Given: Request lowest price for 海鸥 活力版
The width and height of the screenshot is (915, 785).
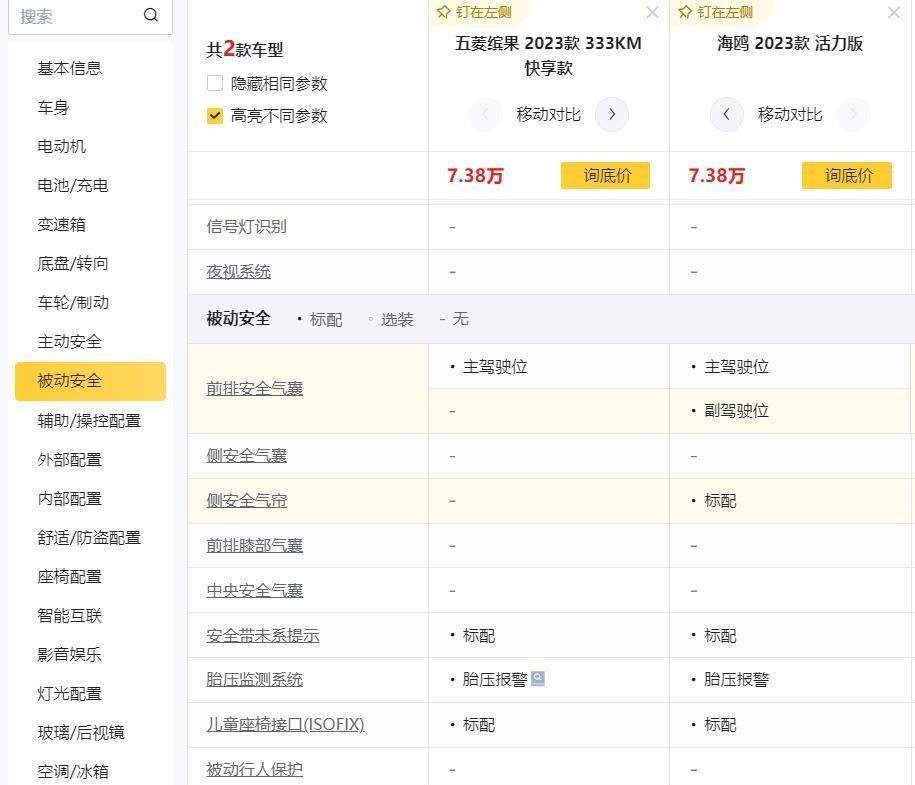Looking at the screenshot, I should (847, 176).
